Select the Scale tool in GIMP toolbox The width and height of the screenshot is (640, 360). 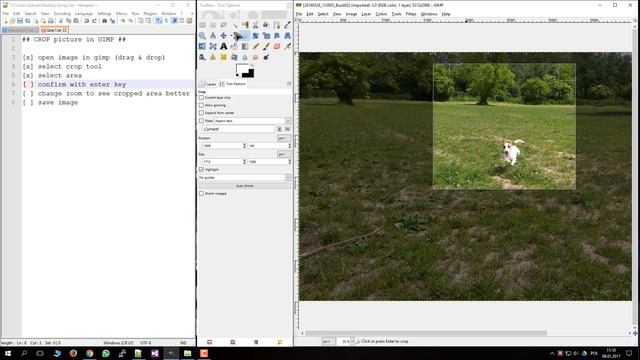(266, 36)
